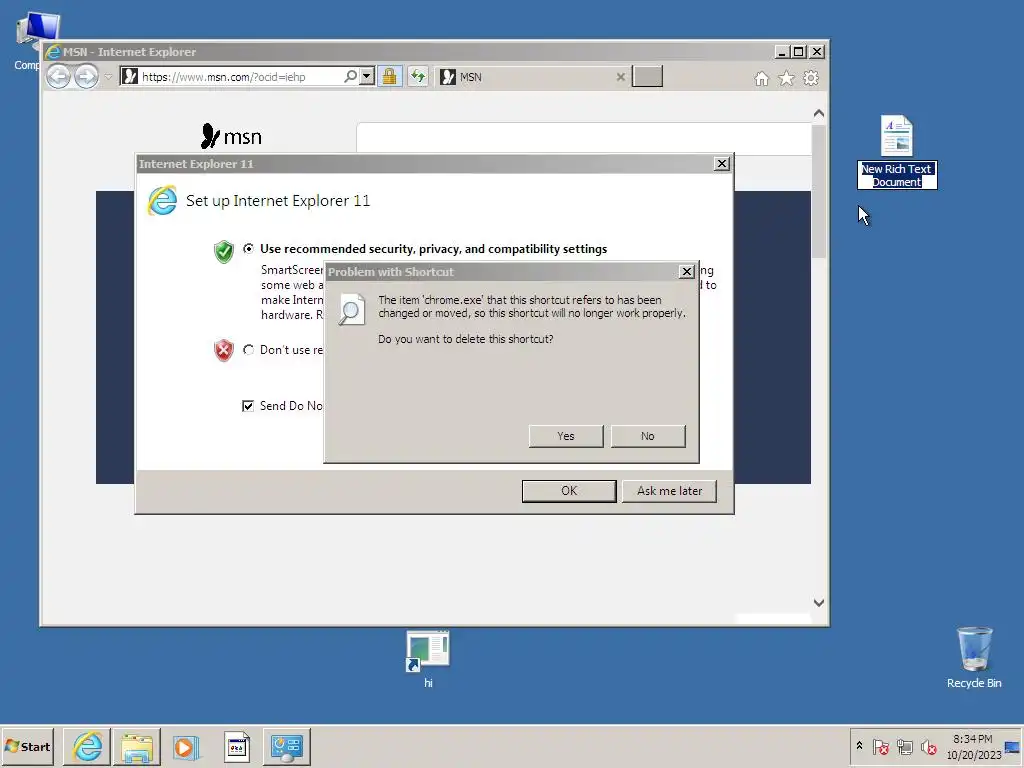Select the Recycle Bin desktop icon
1024x768 pixels.
tap(974, 657)
